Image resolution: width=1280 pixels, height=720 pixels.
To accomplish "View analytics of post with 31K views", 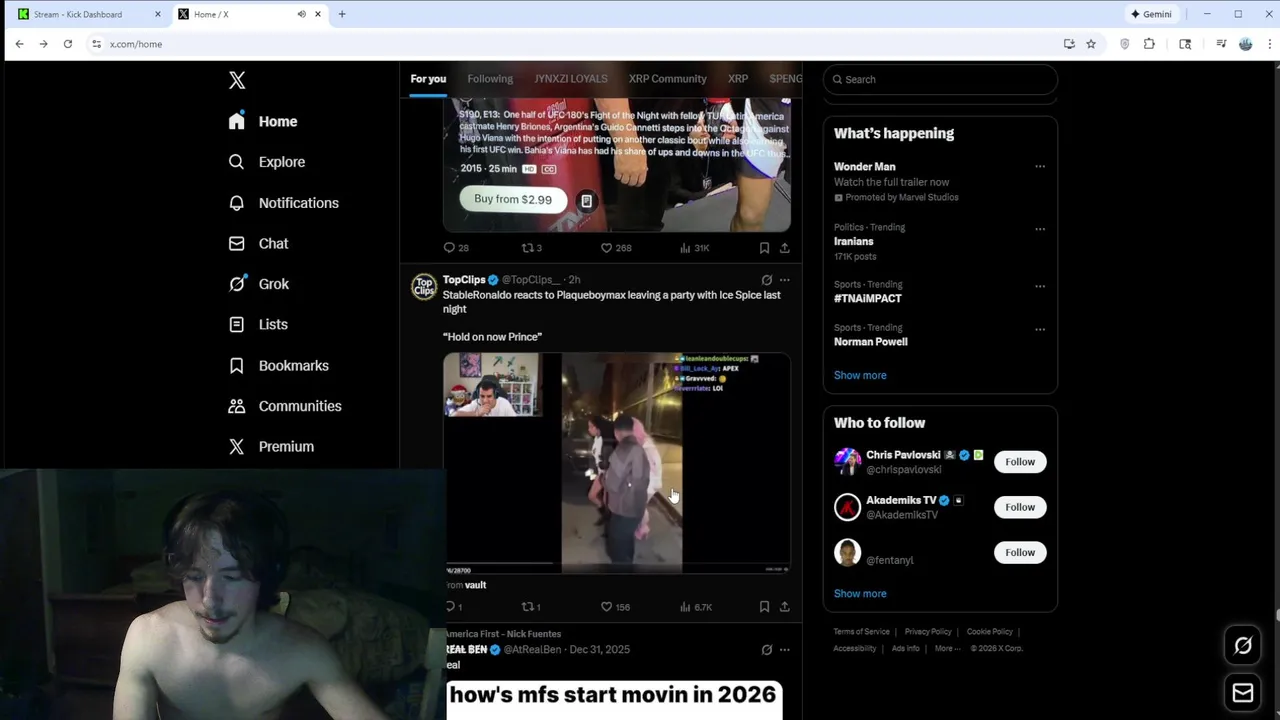I will (x=694, y=248).
